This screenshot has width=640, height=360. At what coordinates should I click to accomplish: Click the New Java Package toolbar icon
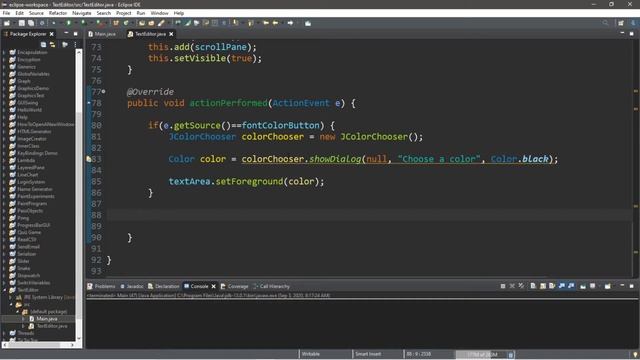(116, 23)
